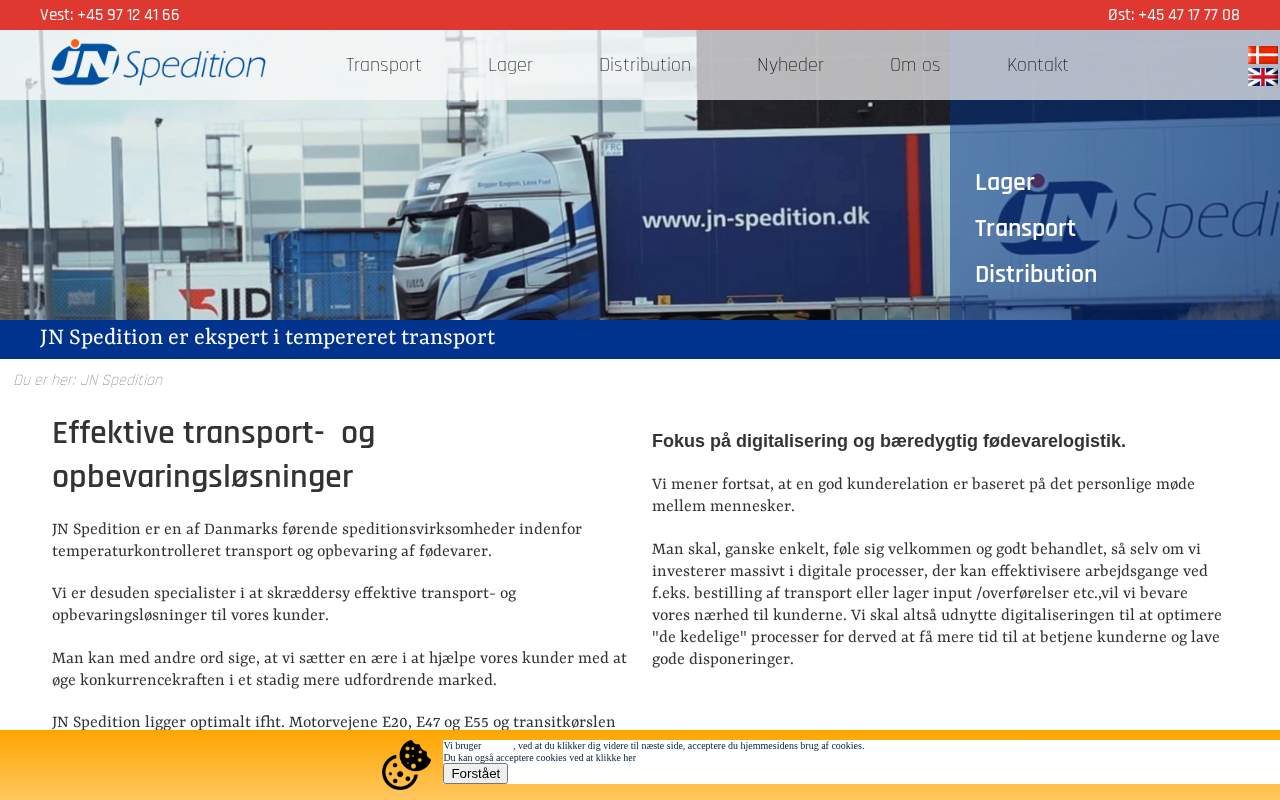Click the JN Spedition breadcrumb link
The image size is (1280, 800).
click(121, 380)
